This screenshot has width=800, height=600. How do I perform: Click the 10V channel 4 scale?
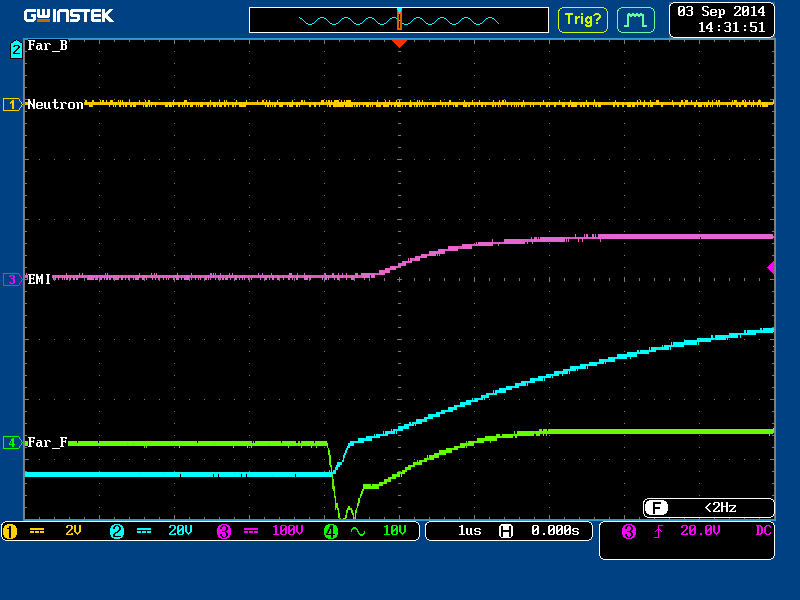pyautogui.click(x=394, y=531)
